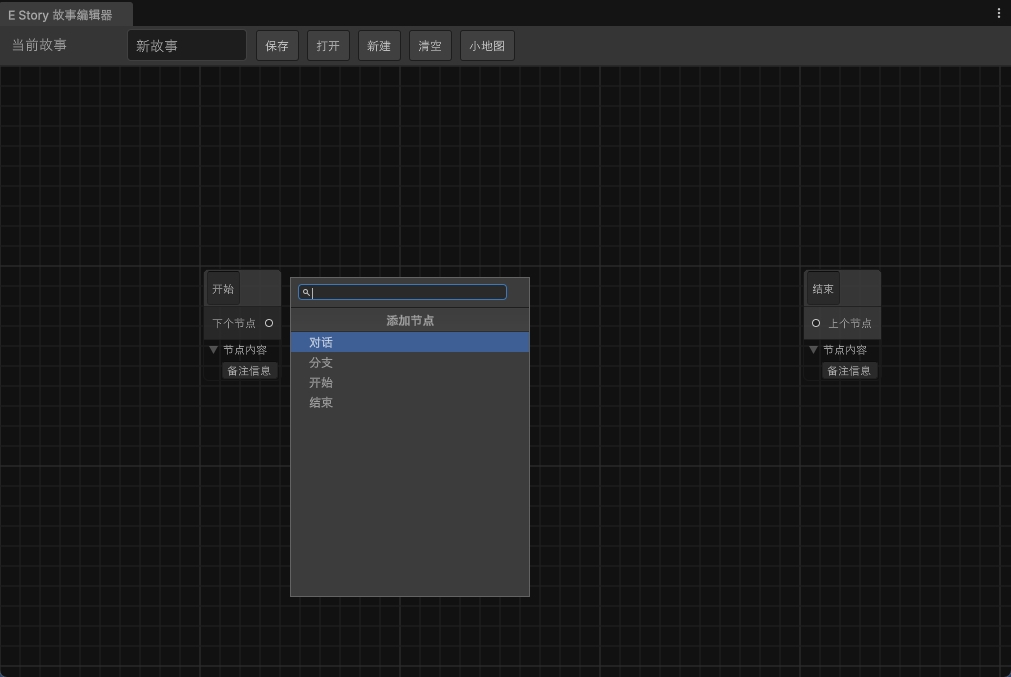Focus the node search input field
The height and width of the screenshot is (677, 1011).
[402, 292]
